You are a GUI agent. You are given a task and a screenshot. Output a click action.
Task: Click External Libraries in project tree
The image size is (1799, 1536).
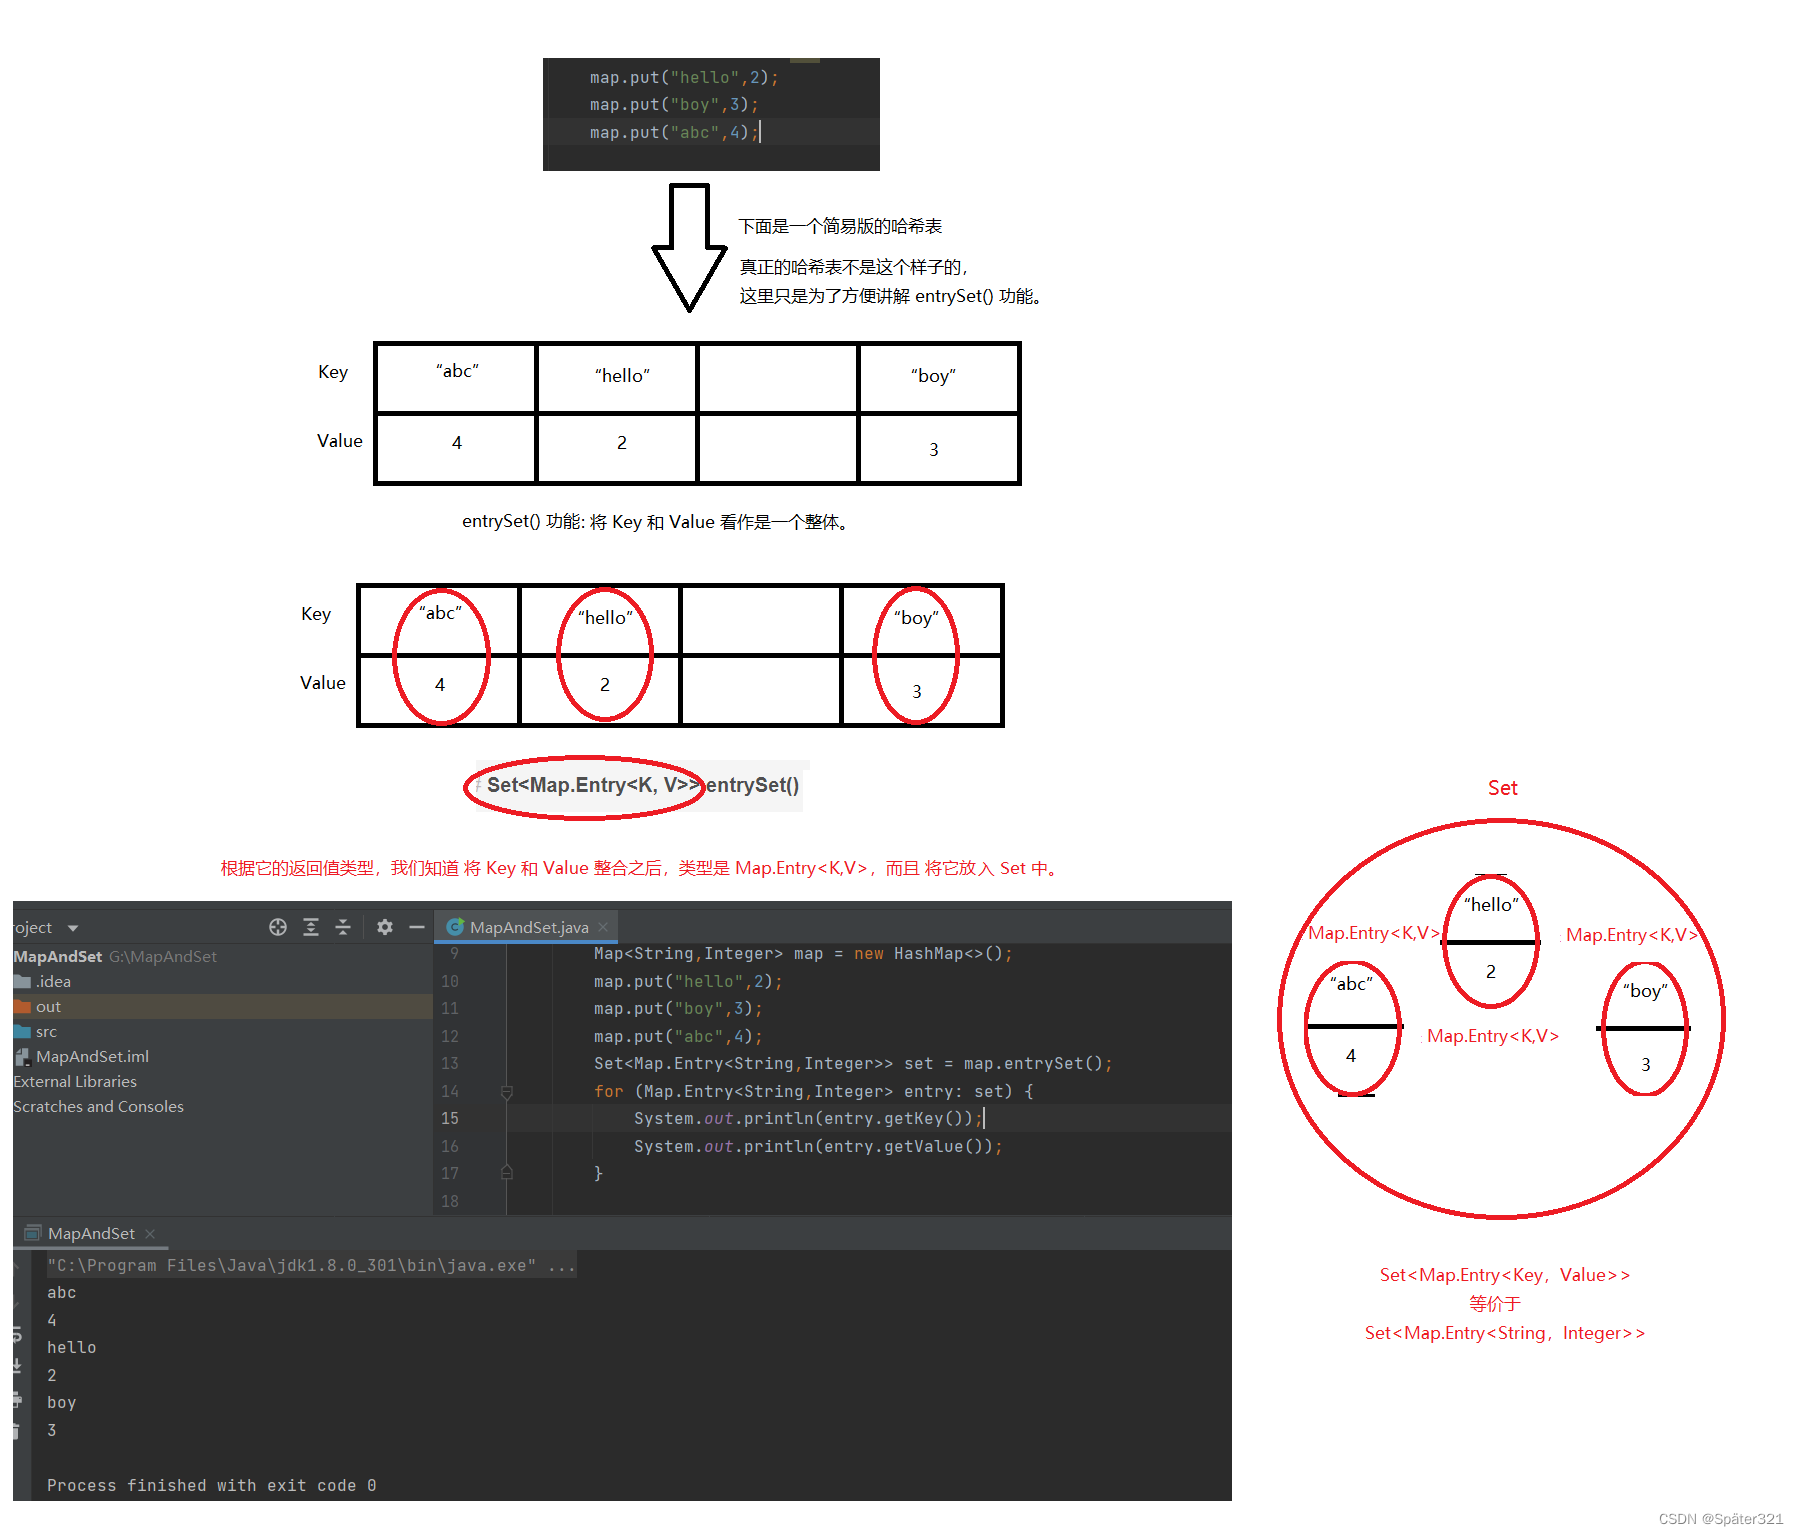tap(75, 1081)
